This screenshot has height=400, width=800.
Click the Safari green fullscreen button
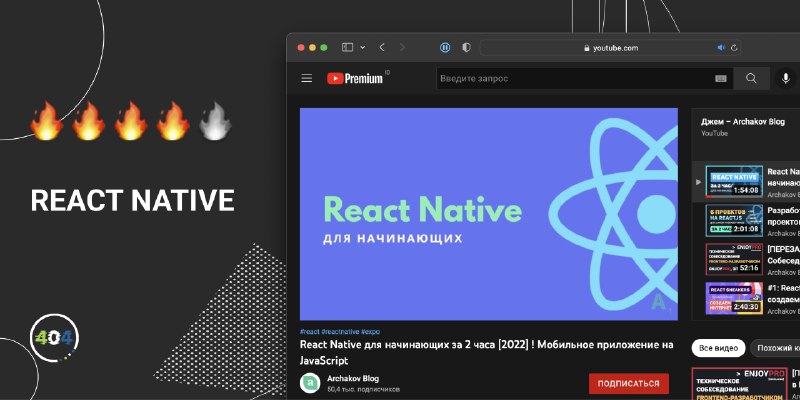tap(323, 47)
